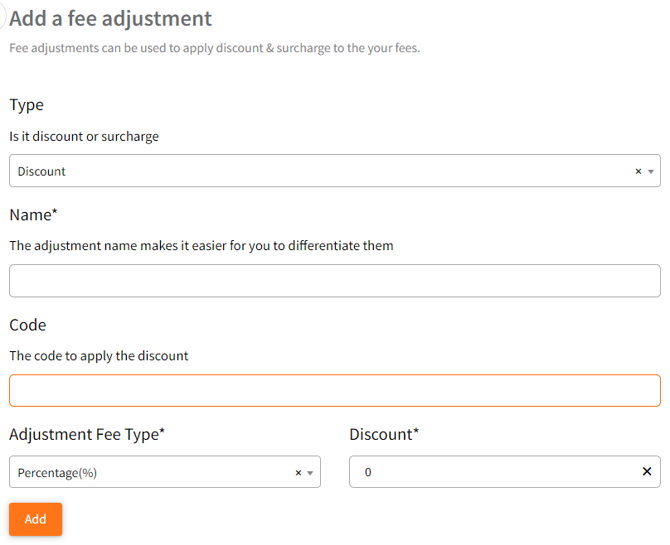Click the "Is it discount or surcharge" hint

84,136
